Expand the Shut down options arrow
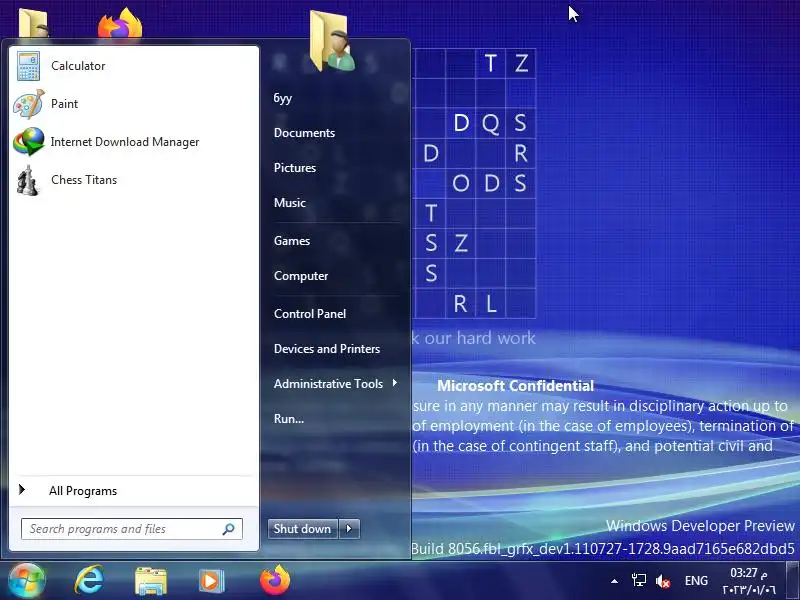800x600 pixels. coord(349,529)
